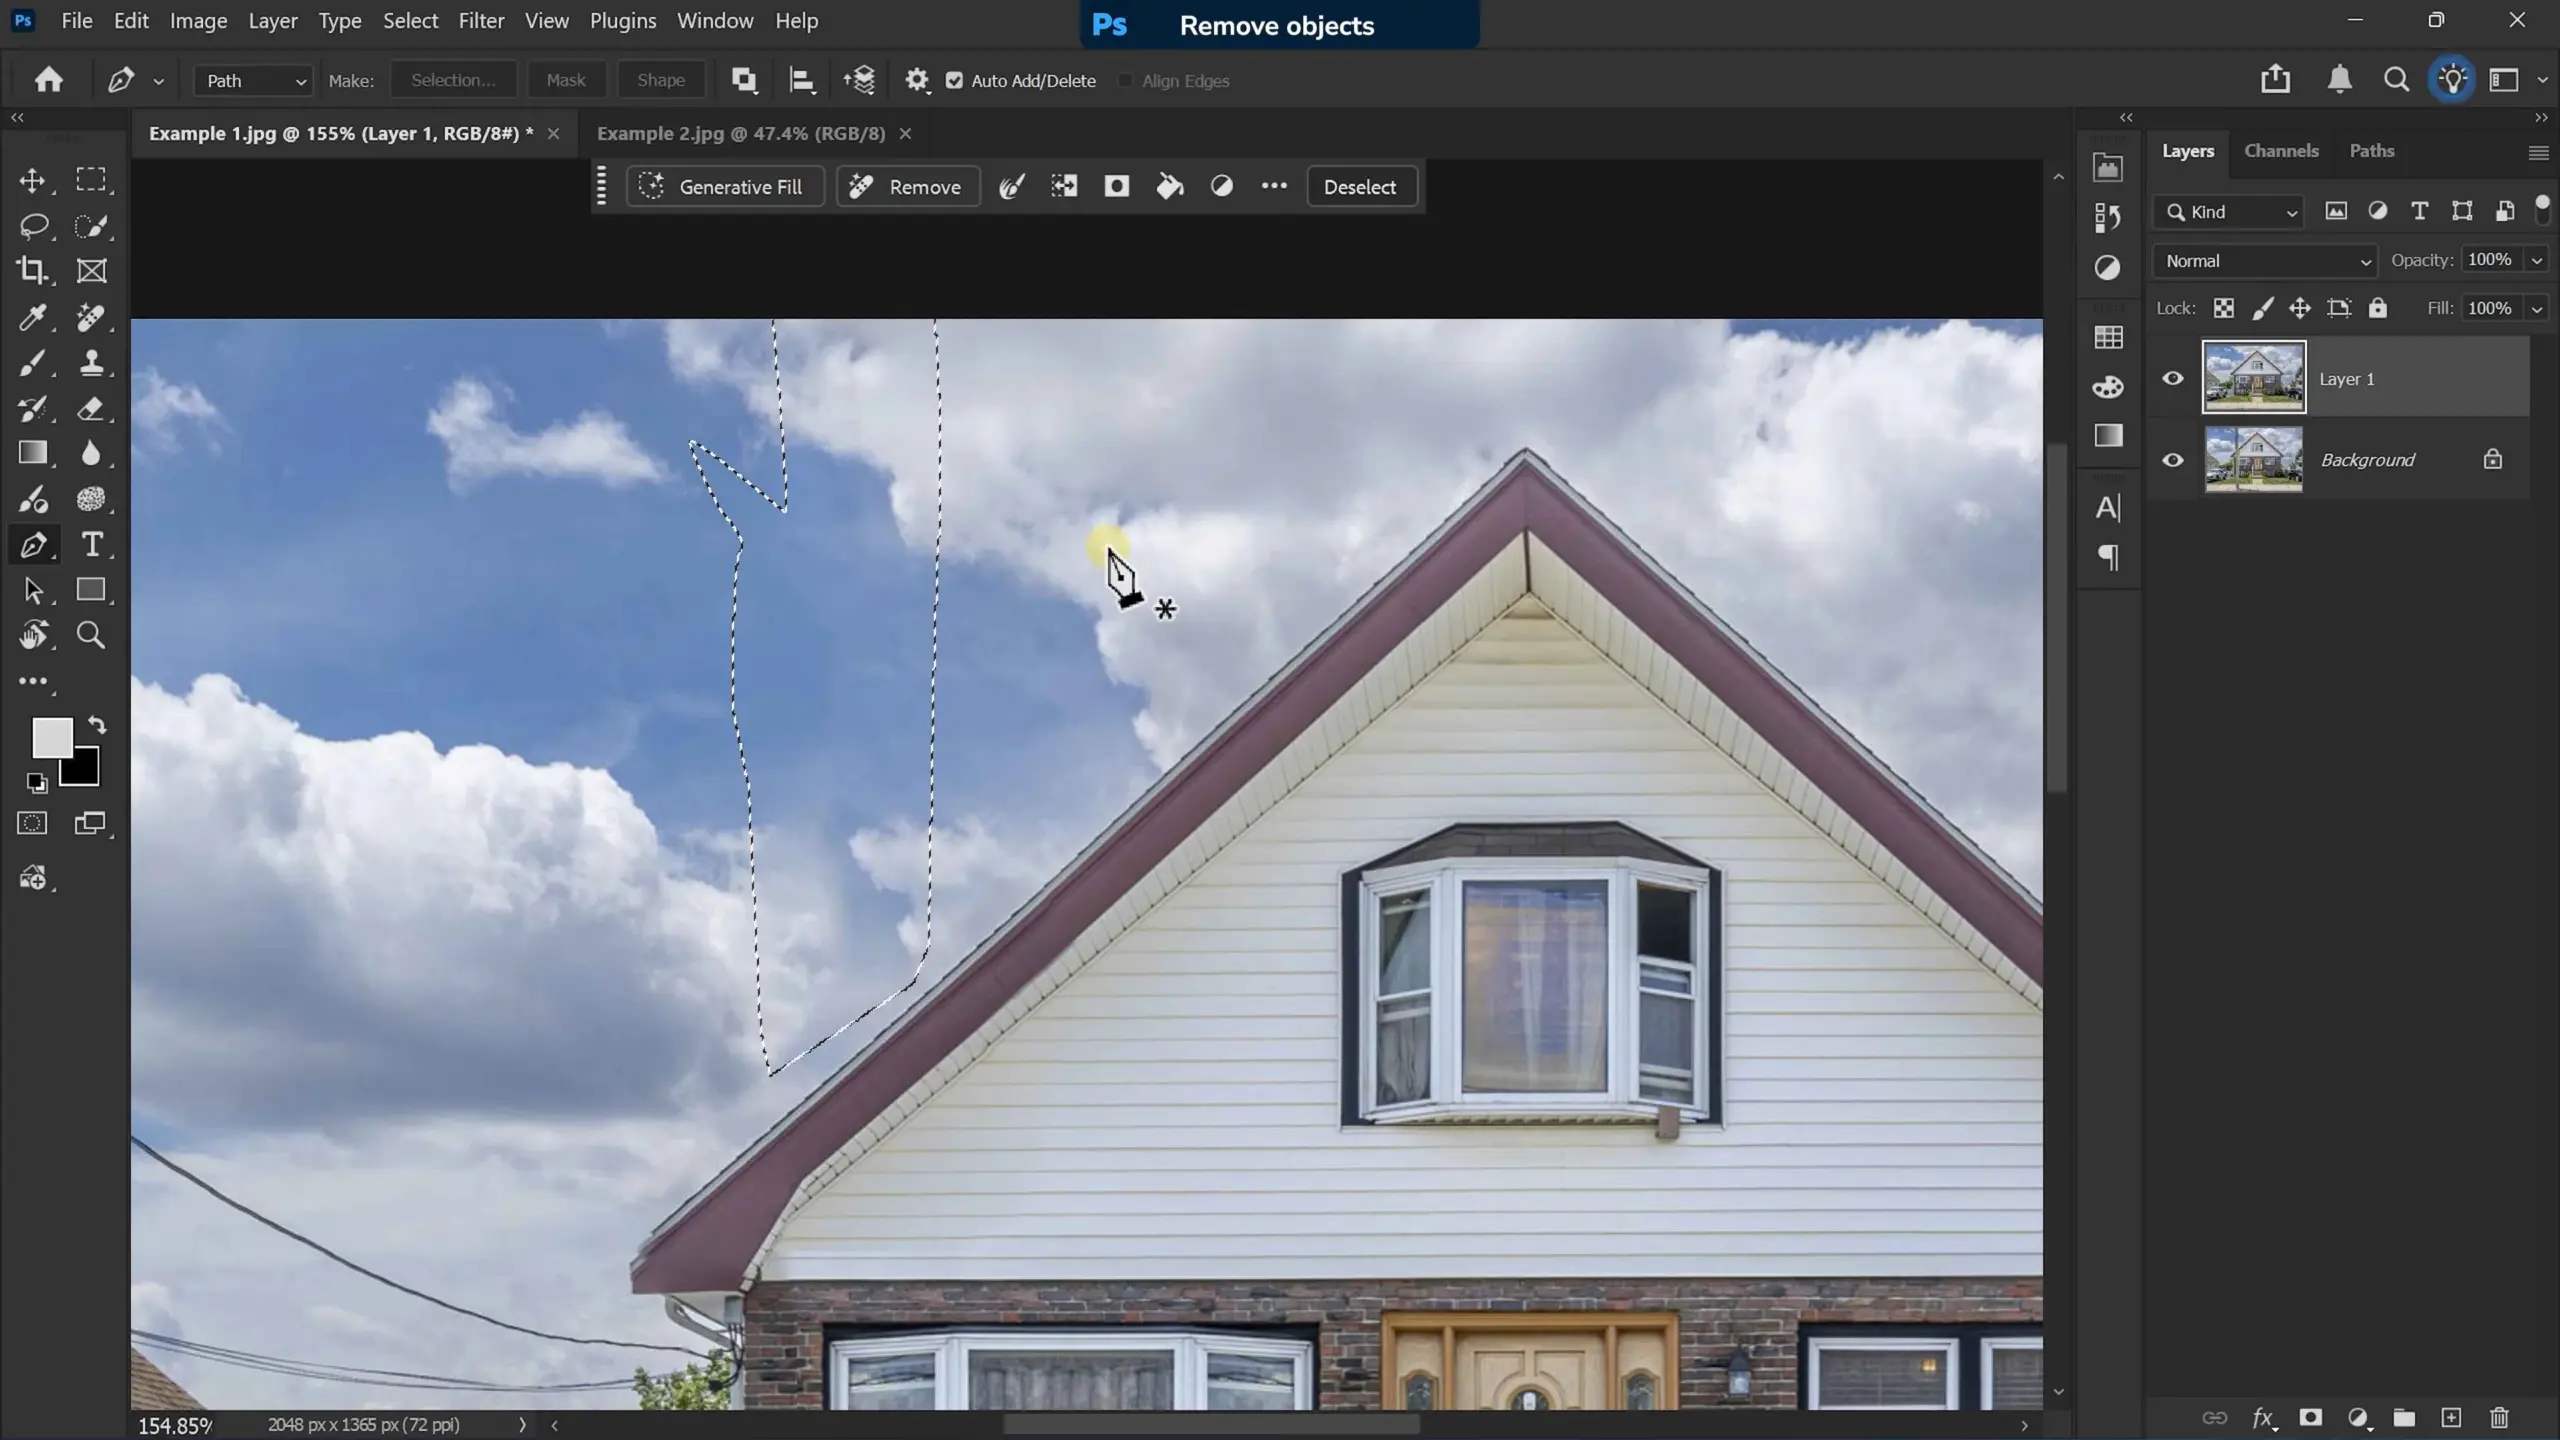Expand Fill slider dropdown
Screen dimensions: 2560x1440
pyautogui.click(x=2537, y=309)
